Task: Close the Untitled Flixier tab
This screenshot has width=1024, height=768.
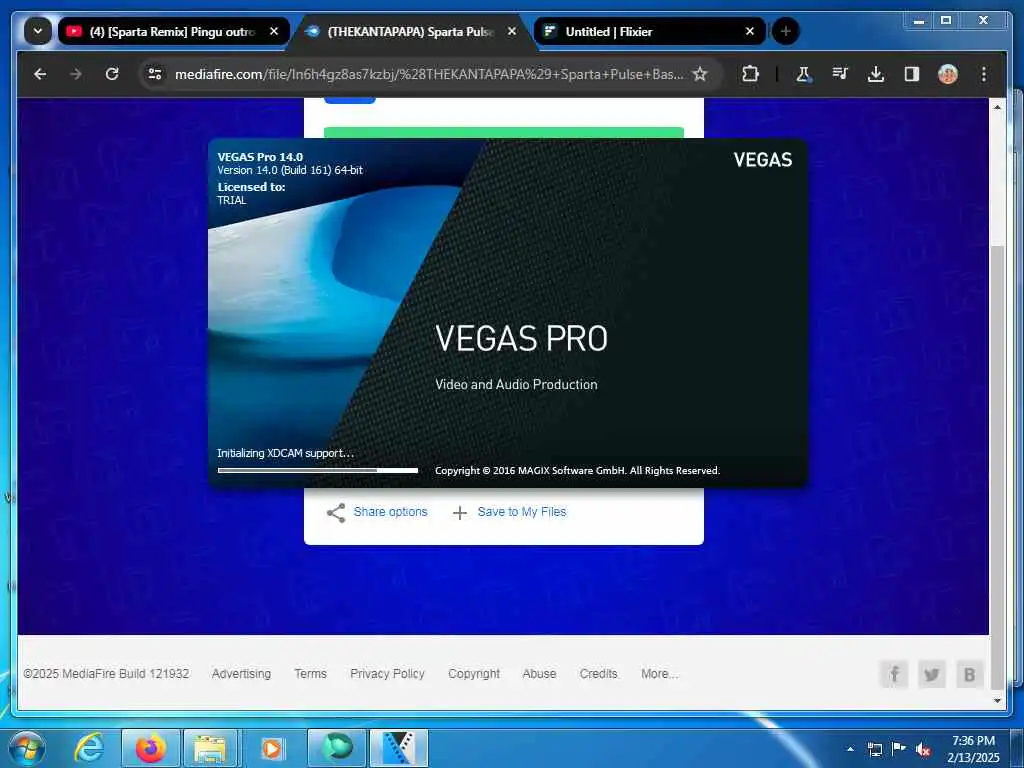Action: (750, 31)
